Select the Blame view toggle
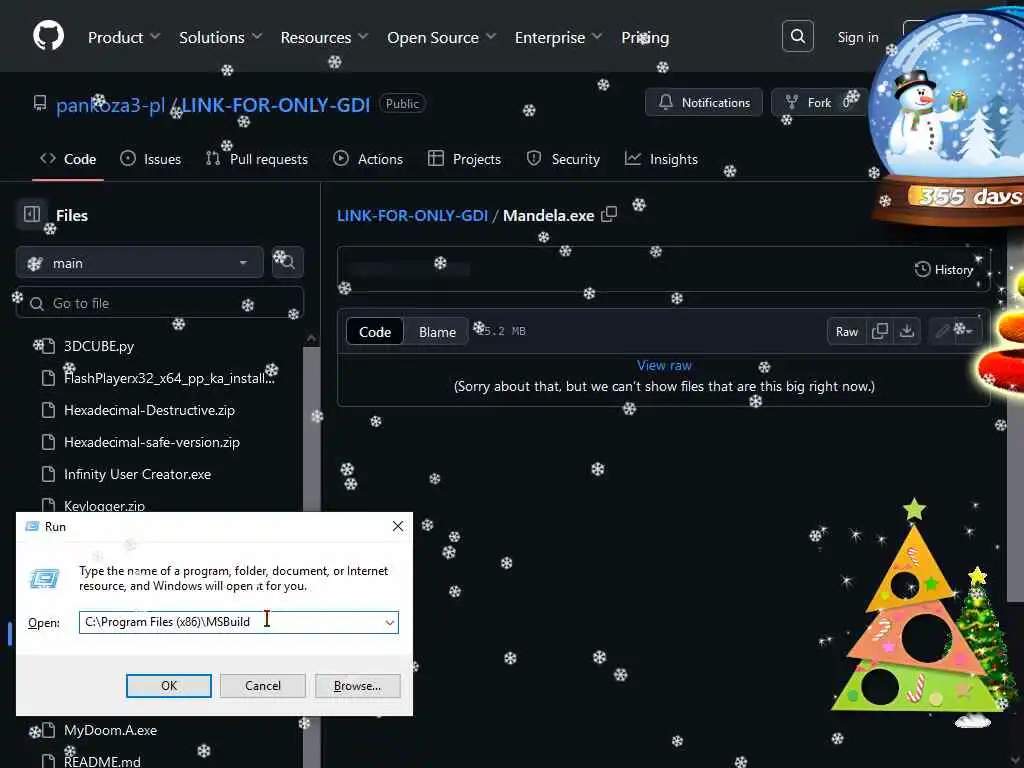 pos(437,332)
